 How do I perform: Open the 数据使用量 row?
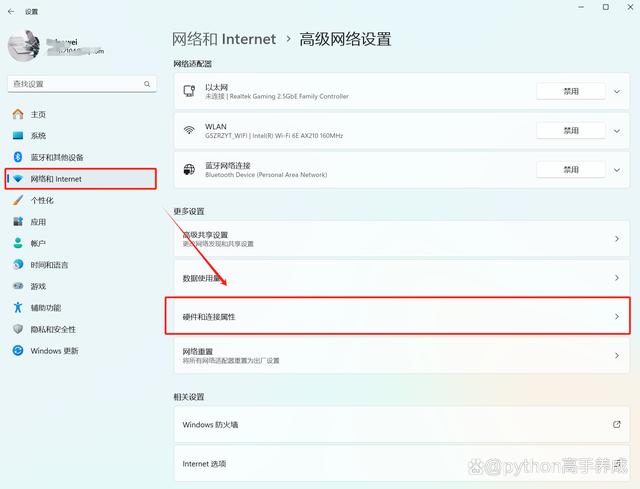pos(402,278)
